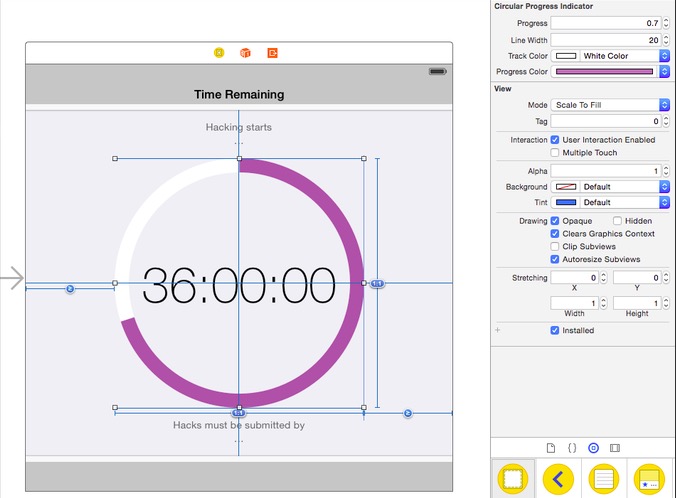This screenshot has width=676, height=498.
Task: Click the top-left selection handle of progress view
Action: pyautogui.click(x=115, y=159)
